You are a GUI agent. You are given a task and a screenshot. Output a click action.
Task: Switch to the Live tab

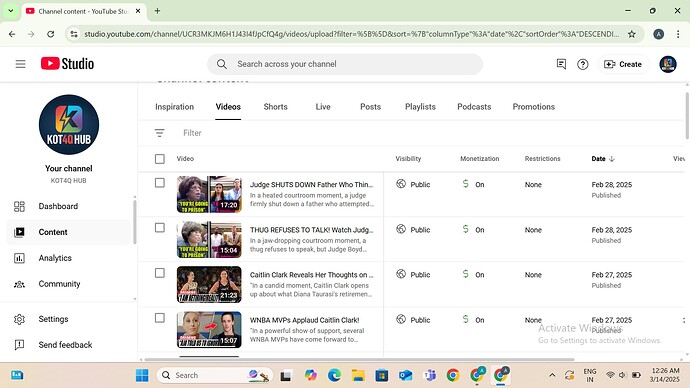323,107
